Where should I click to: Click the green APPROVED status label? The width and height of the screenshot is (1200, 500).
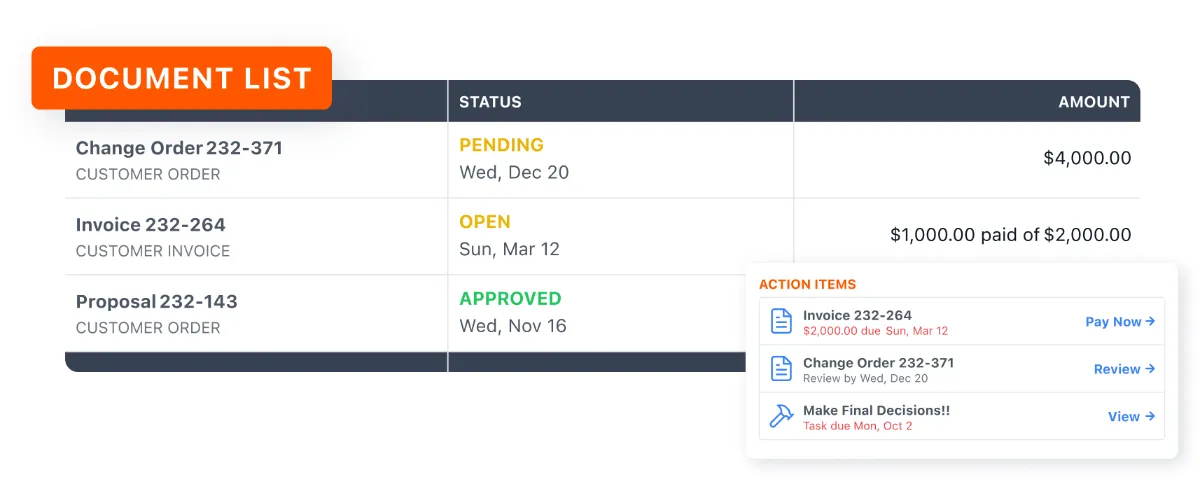tap(510, 298)
